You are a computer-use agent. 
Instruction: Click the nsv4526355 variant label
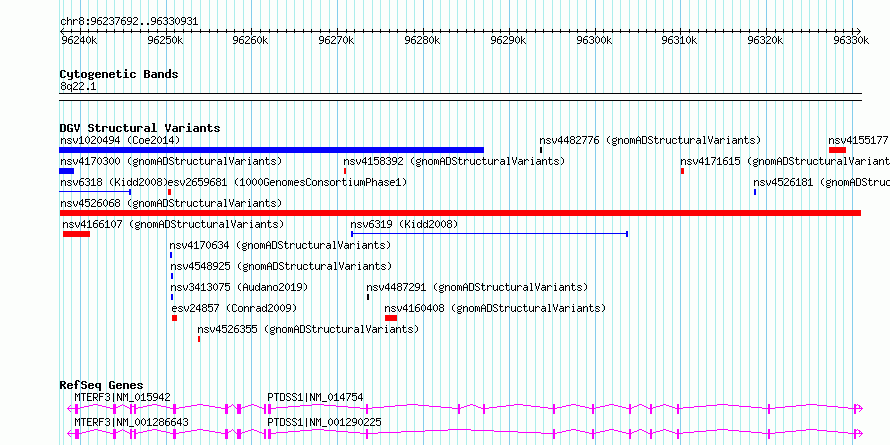pyautogui.click(x=308, y=329)
